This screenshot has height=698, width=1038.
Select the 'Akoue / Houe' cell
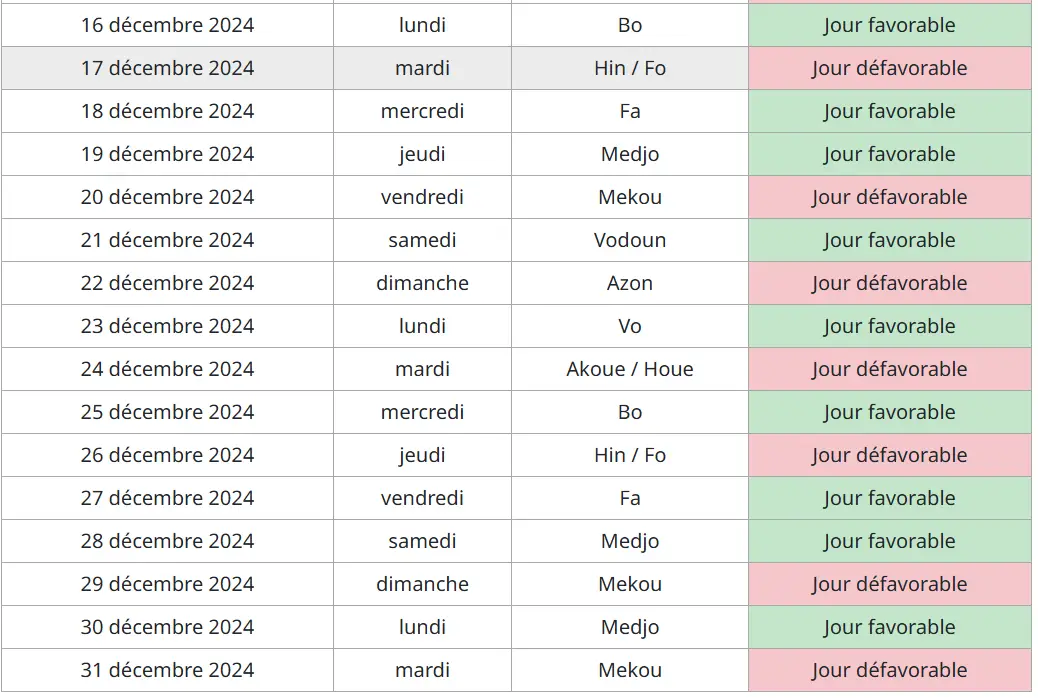tap(630, 369)
